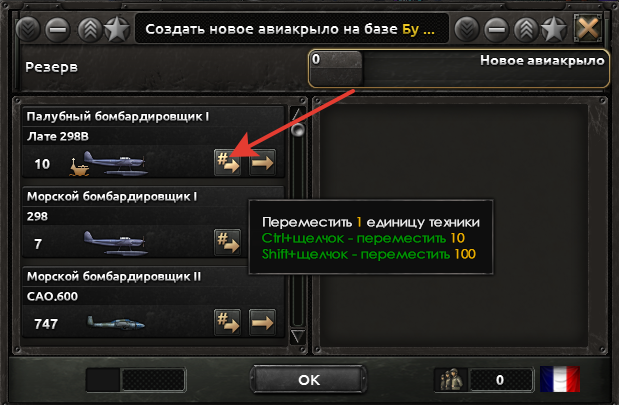The image size is (619, 405).
Task: Click the reserve list scroll knob
Action: (x=298, y=129)
